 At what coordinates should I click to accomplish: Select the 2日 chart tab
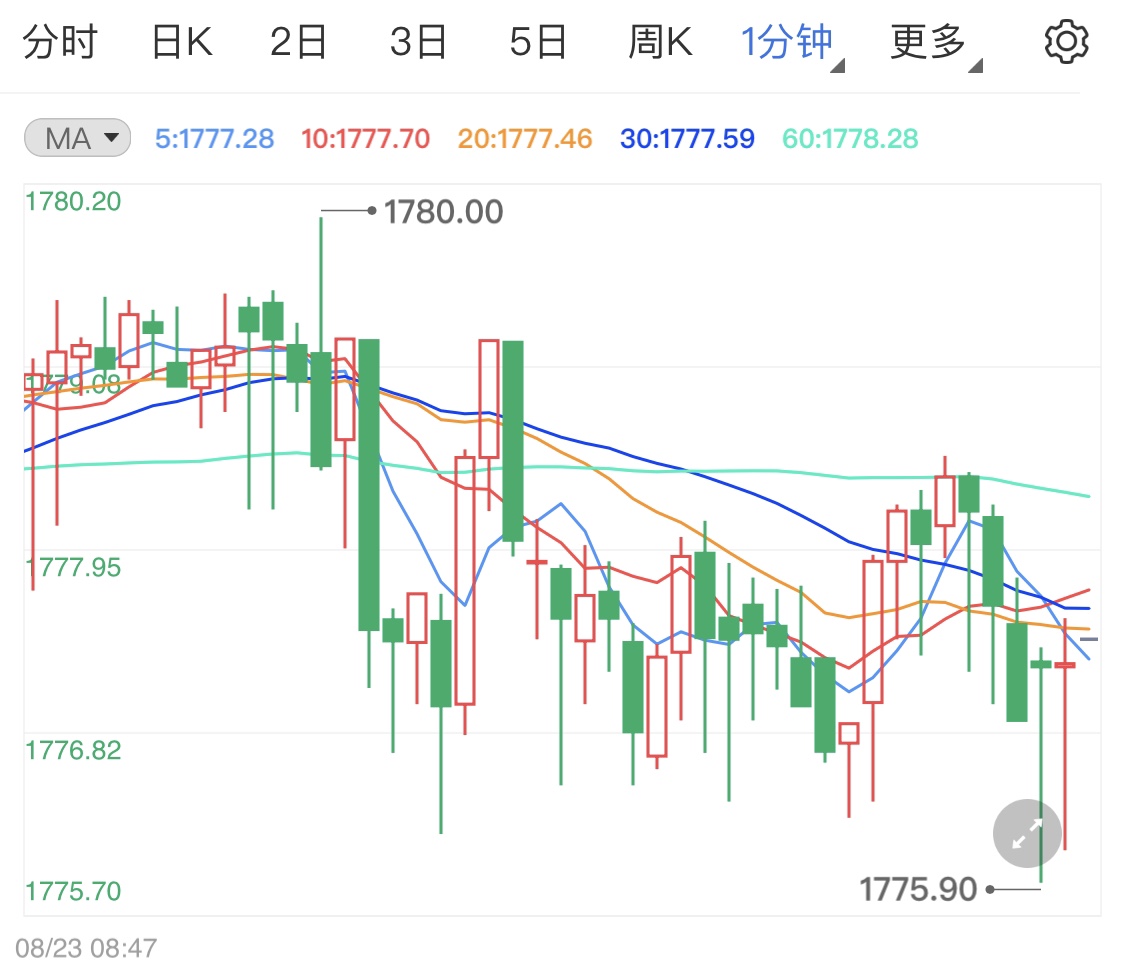tap(298, 42)
